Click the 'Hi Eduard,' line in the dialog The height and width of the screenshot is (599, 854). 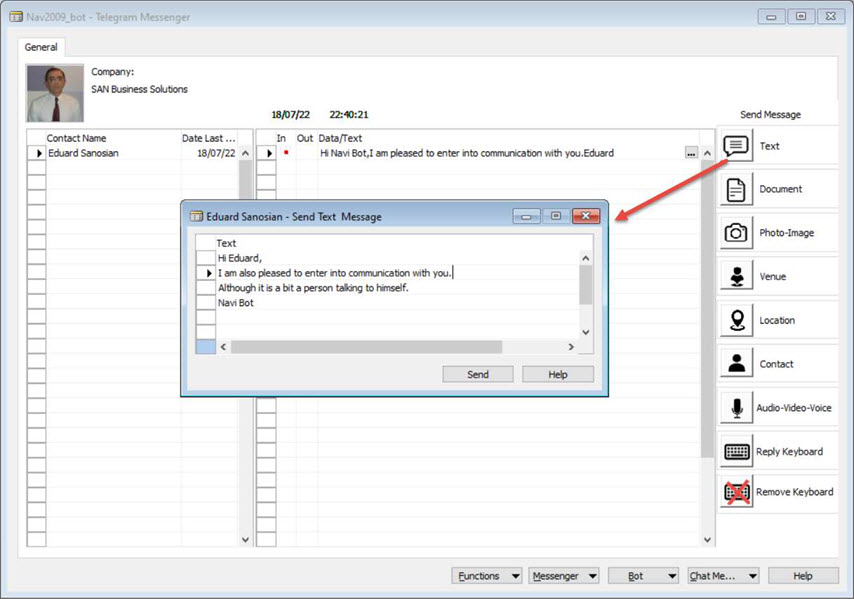coord(240,258)
